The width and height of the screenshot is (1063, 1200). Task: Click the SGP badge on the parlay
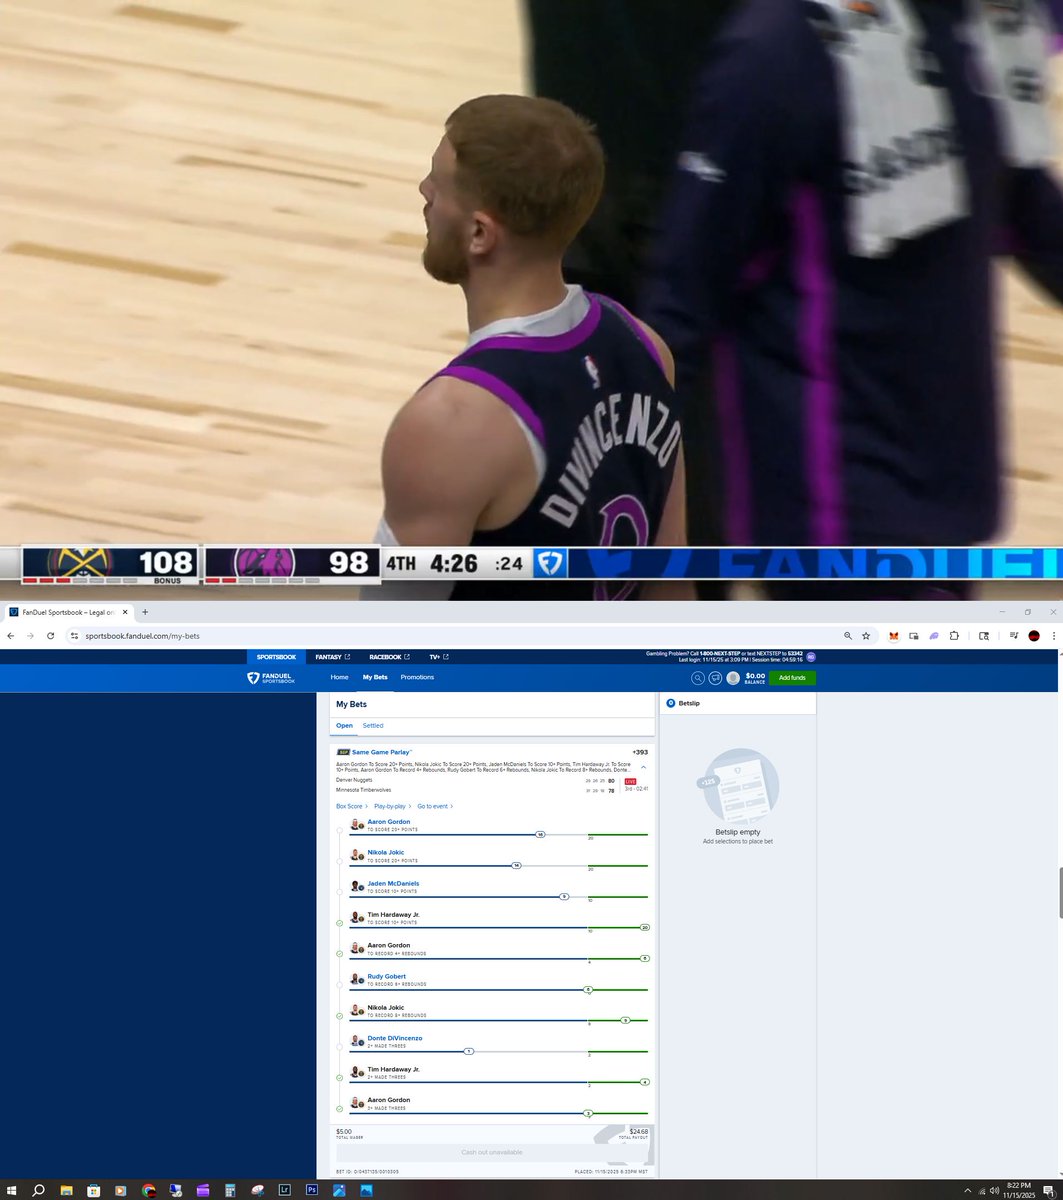[343, 752]
